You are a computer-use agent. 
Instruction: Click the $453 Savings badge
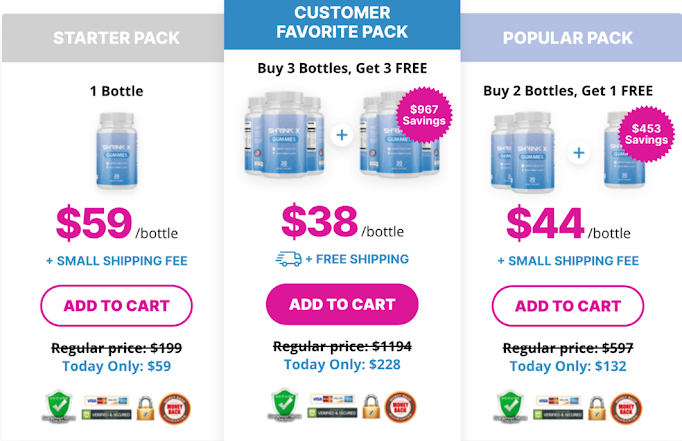click(x=646, y=134)
